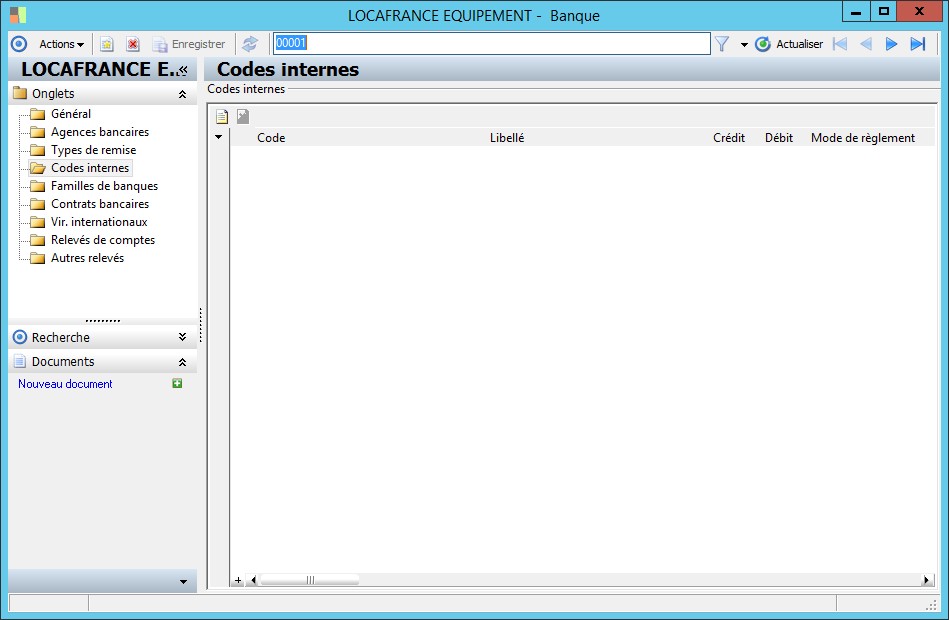Viewport: 949px width, 620px height.
Task: Click the synchronize arrows toolbar icon
Action: click(x=249, y=44)
